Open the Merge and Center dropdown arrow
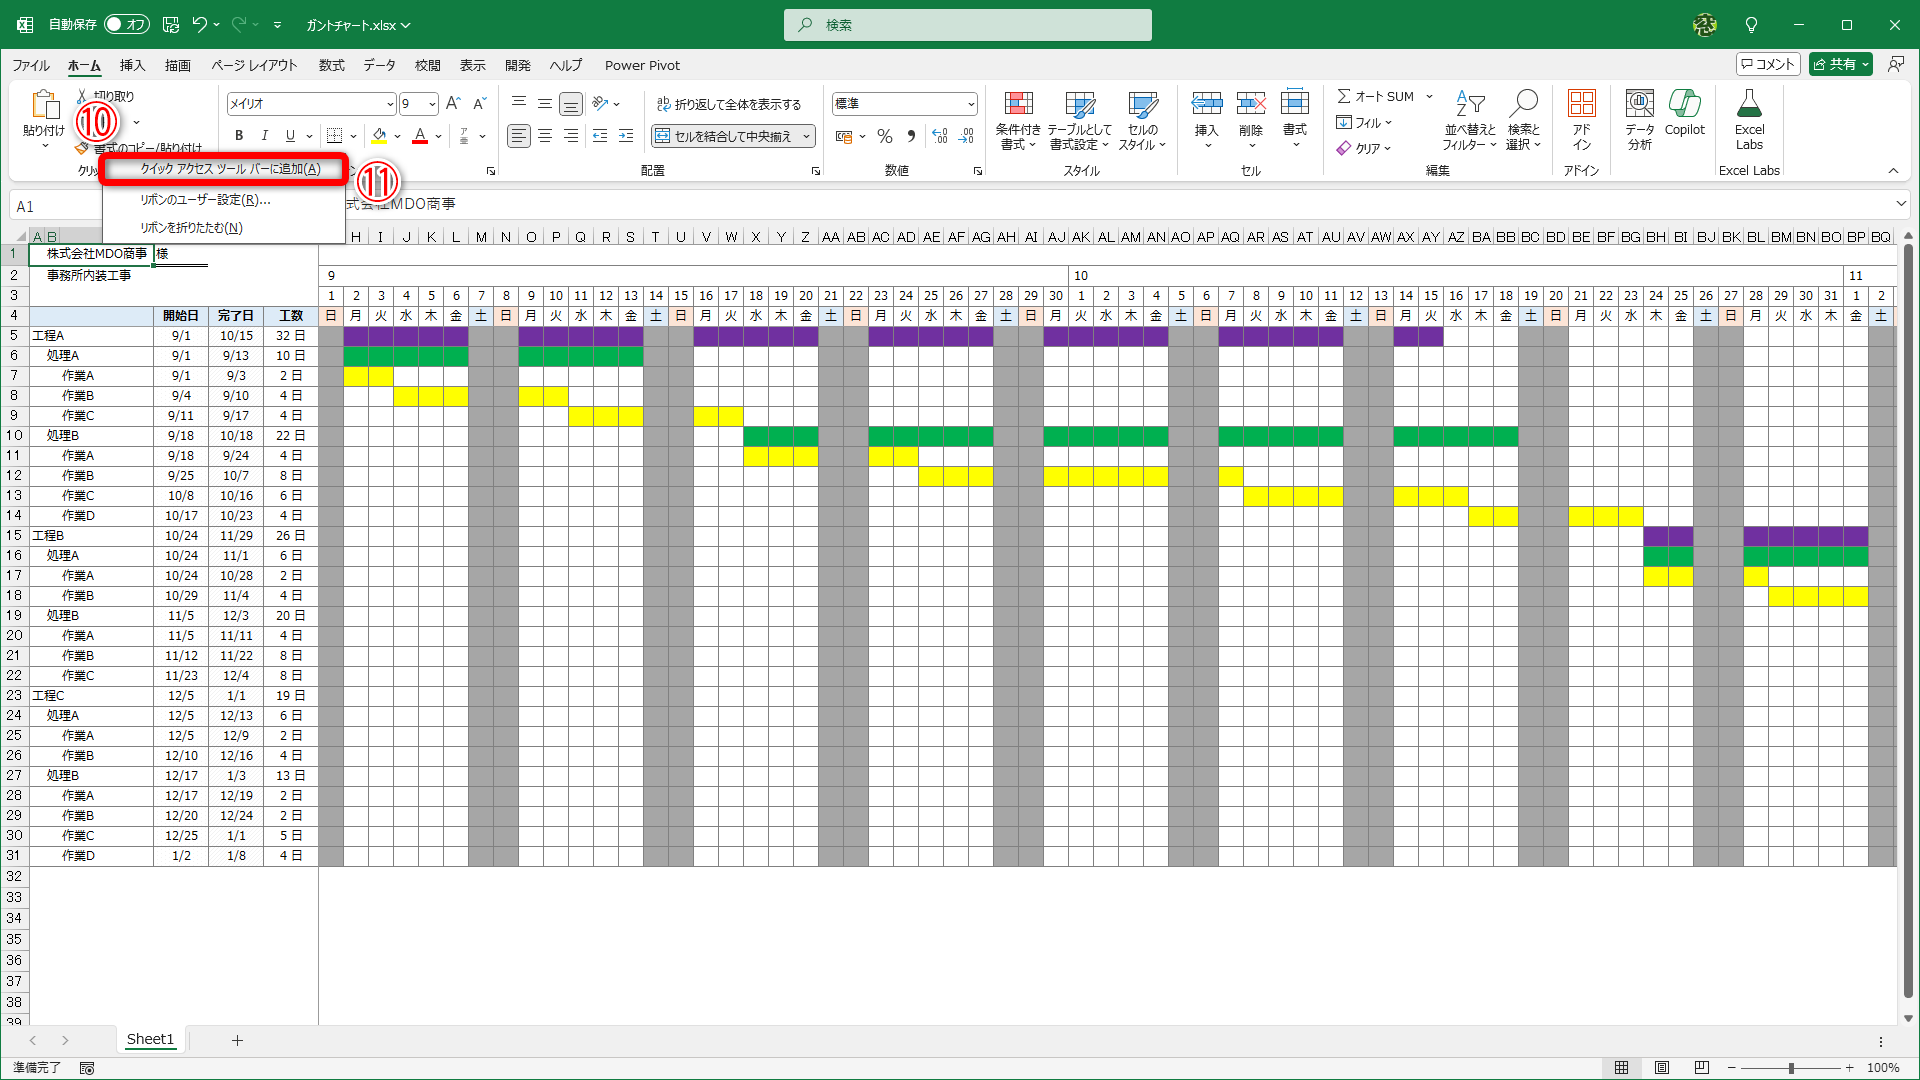1920x1080 pixels. click(x=806, y=136)
